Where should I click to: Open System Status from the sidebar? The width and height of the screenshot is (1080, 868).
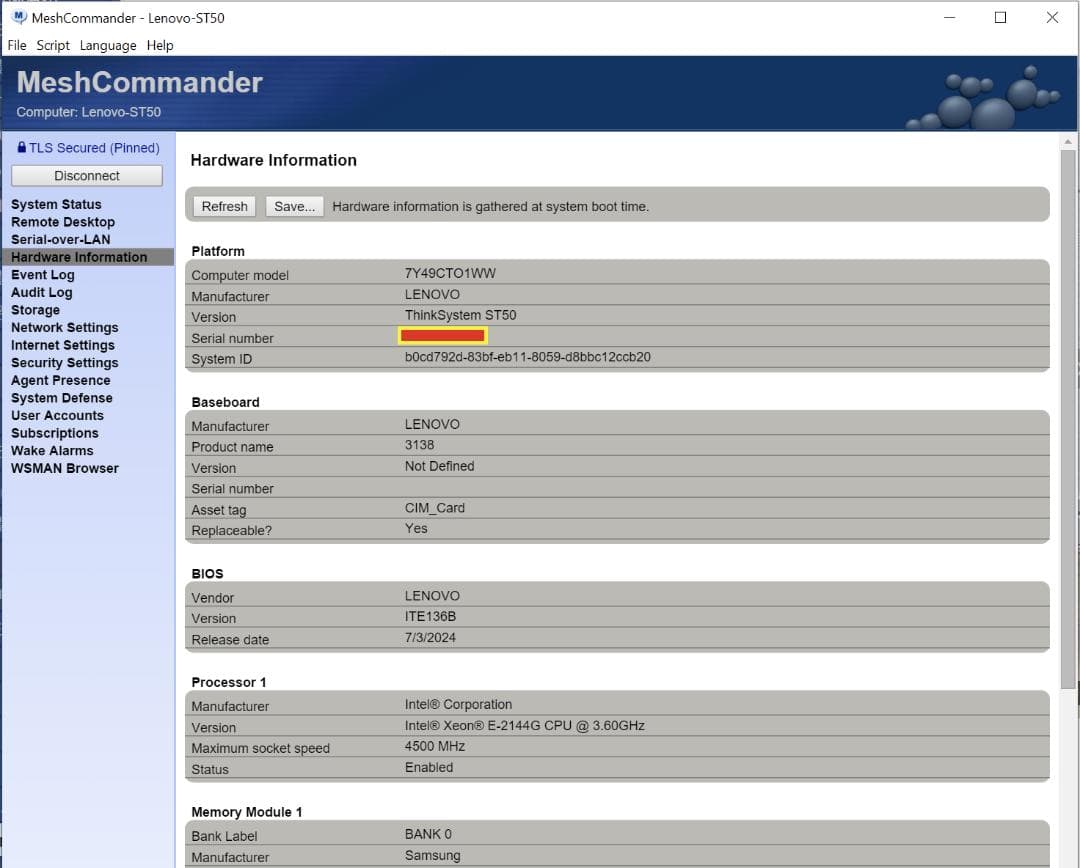coord(55,204)
